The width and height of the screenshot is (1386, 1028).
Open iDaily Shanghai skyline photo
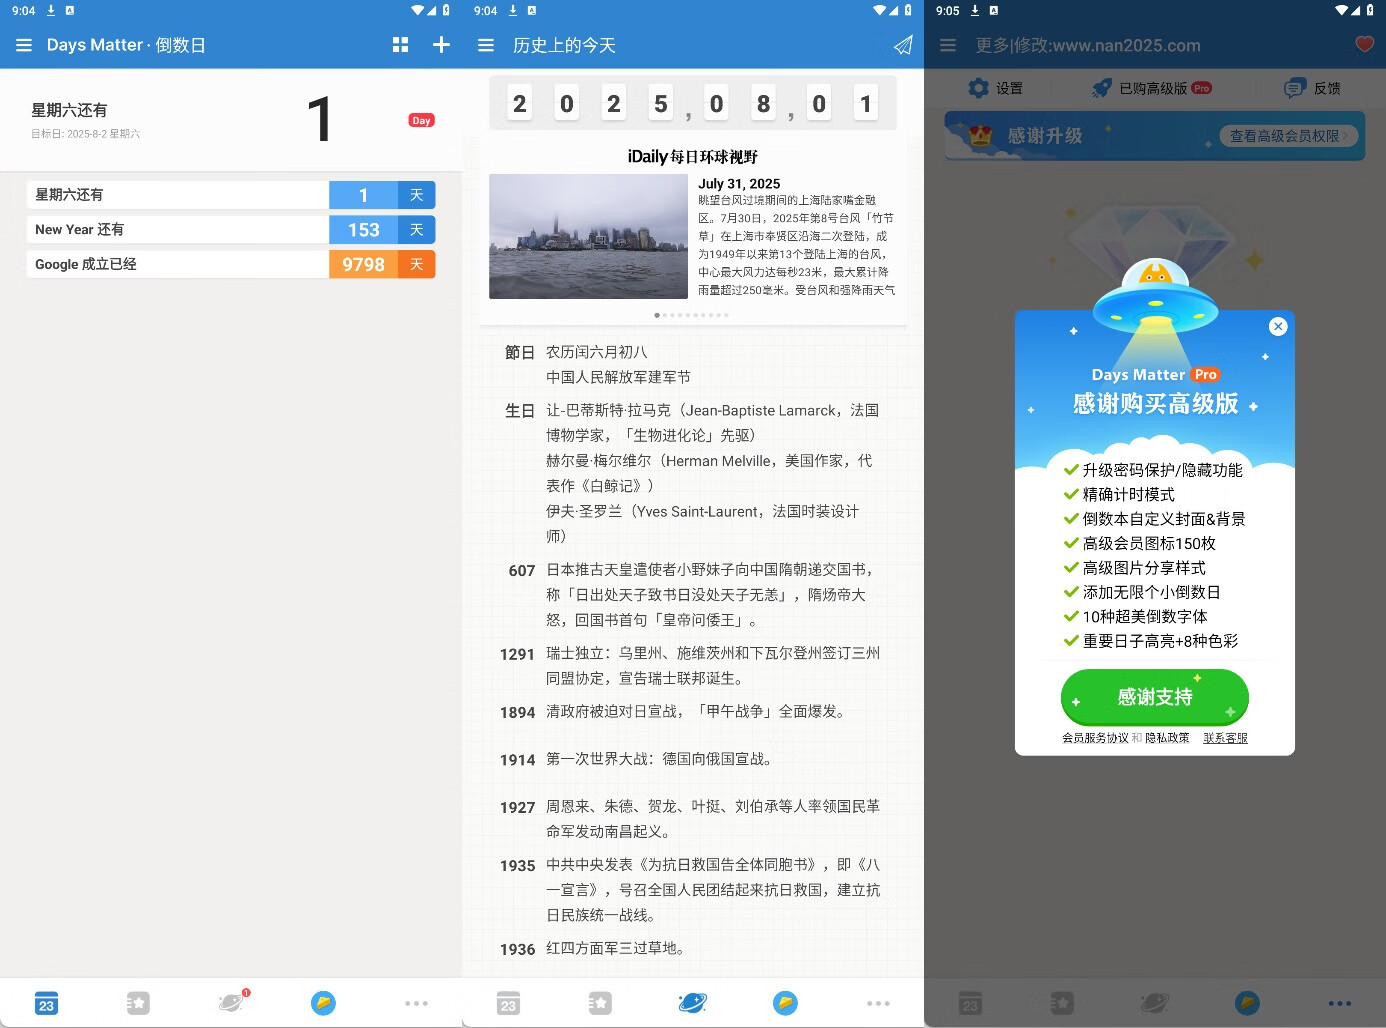coord(588,236)
